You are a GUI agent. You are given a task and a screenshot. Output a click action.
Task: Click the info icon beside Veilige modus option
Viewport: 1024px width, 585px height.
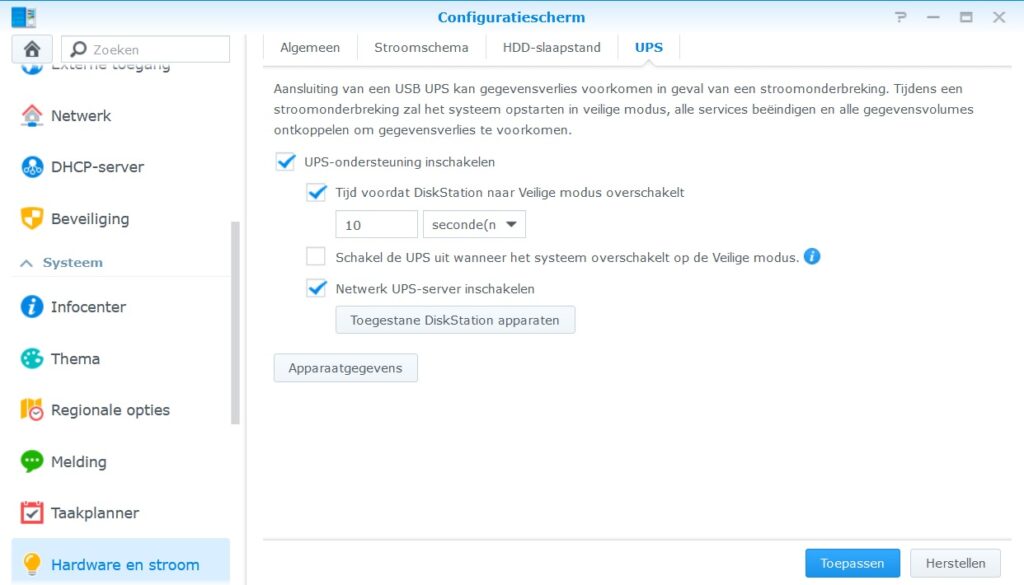pyautogui.click(x=812, y=257)
